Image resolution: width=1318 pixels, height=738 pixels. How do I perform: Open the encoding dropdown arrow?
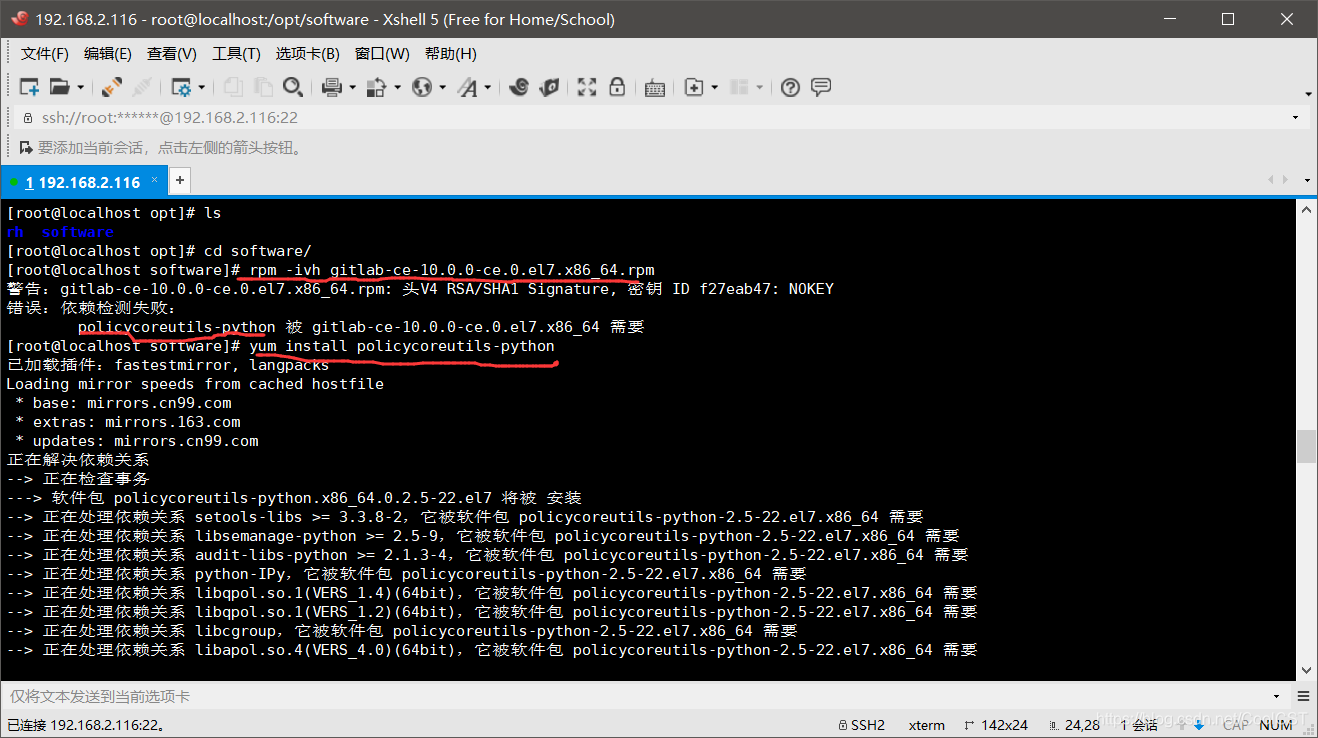[x=442, y=88]
